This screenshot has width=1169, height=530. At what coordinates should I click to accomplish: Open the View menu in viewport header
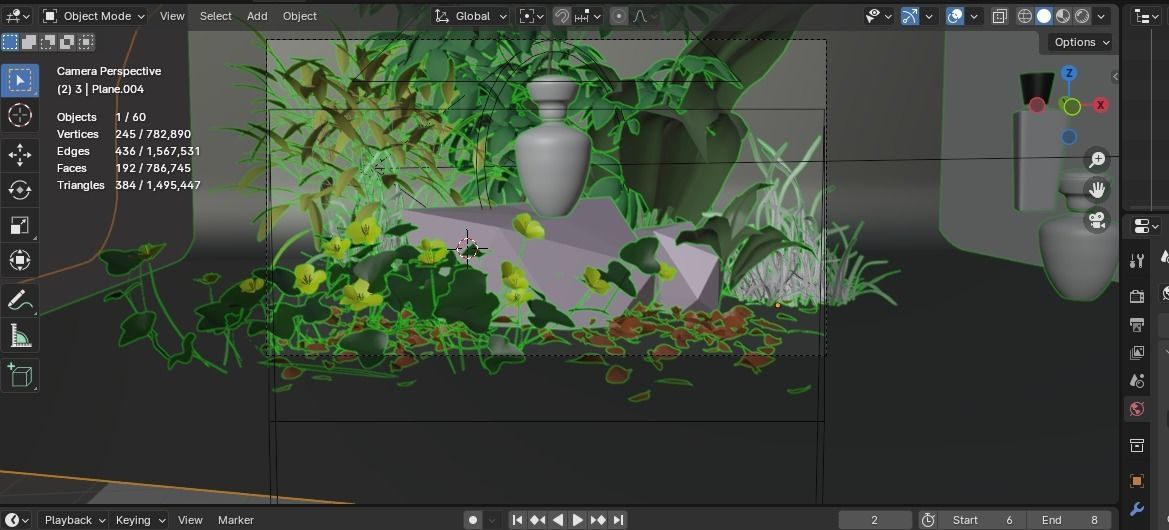[x=172, y=16]
